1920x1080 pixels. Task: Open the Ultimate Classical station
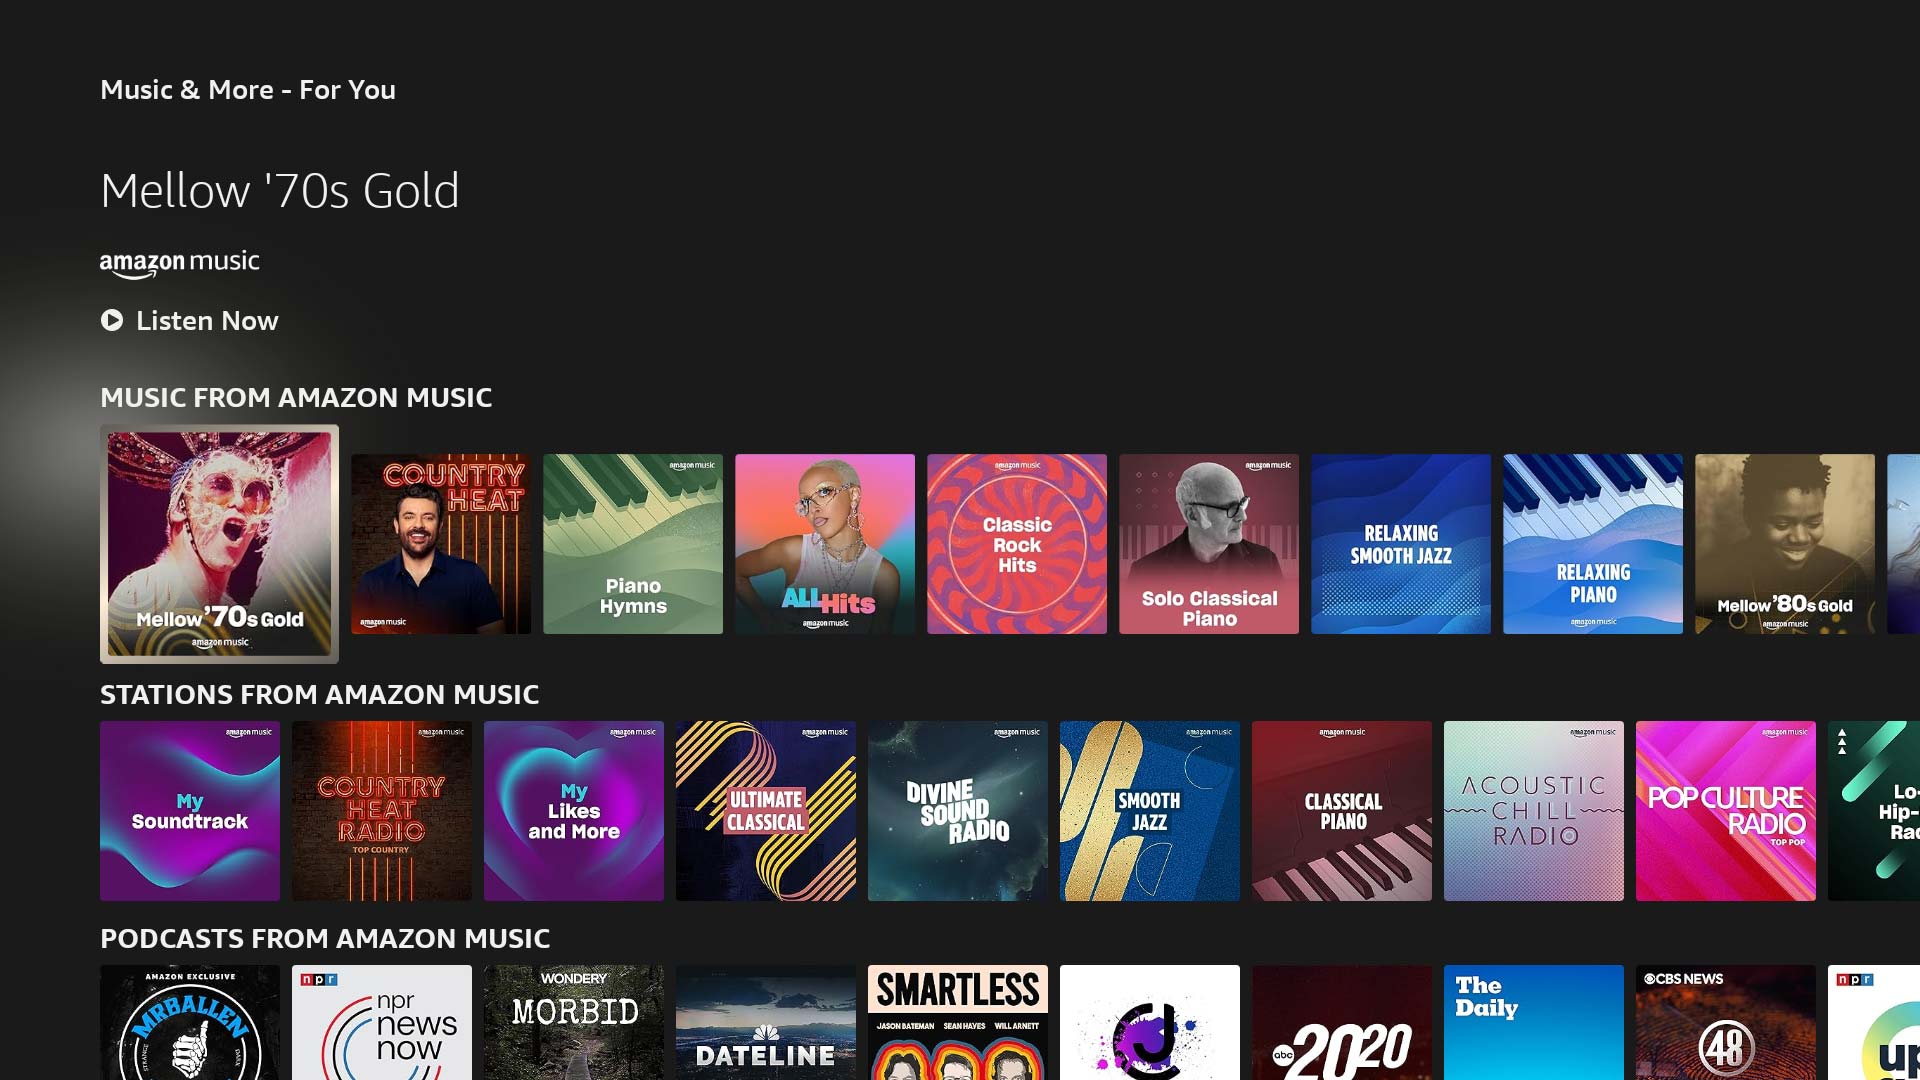(766, 811)
